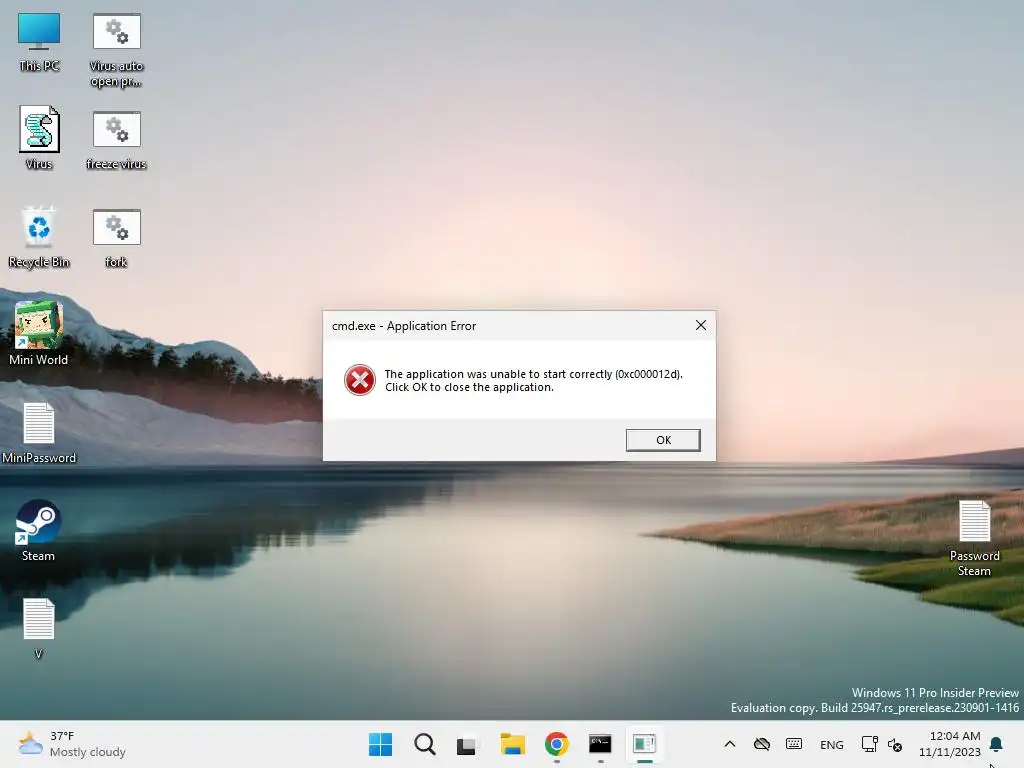1024x768 pixels.
Task: Click OK in the cmd.exe error dialog
Action: click(x=663, y=440)
